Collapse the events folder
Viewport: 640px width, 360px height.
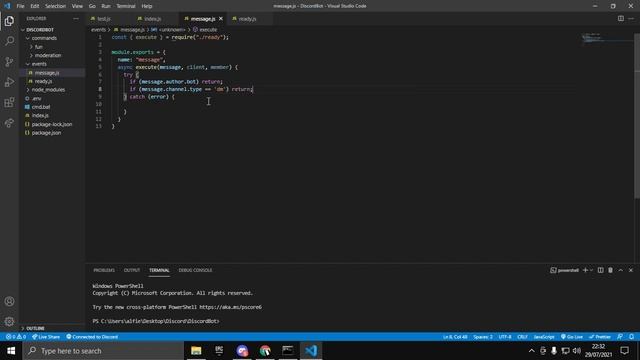pos(52,64)
